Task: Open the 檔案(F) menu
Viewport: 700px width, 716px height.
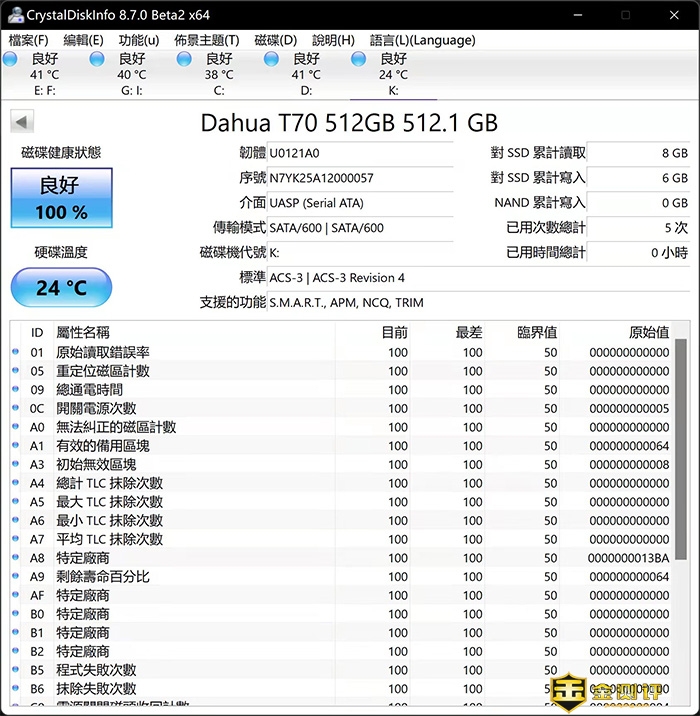Action: click(x=28, y=40)
